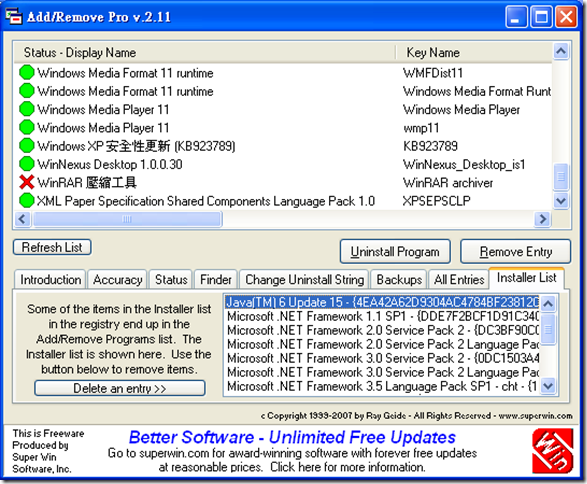Click the Delete an entry >> button
Viewport: 587px width, 484px height.
pyautogui.click(x=120, y=388)
